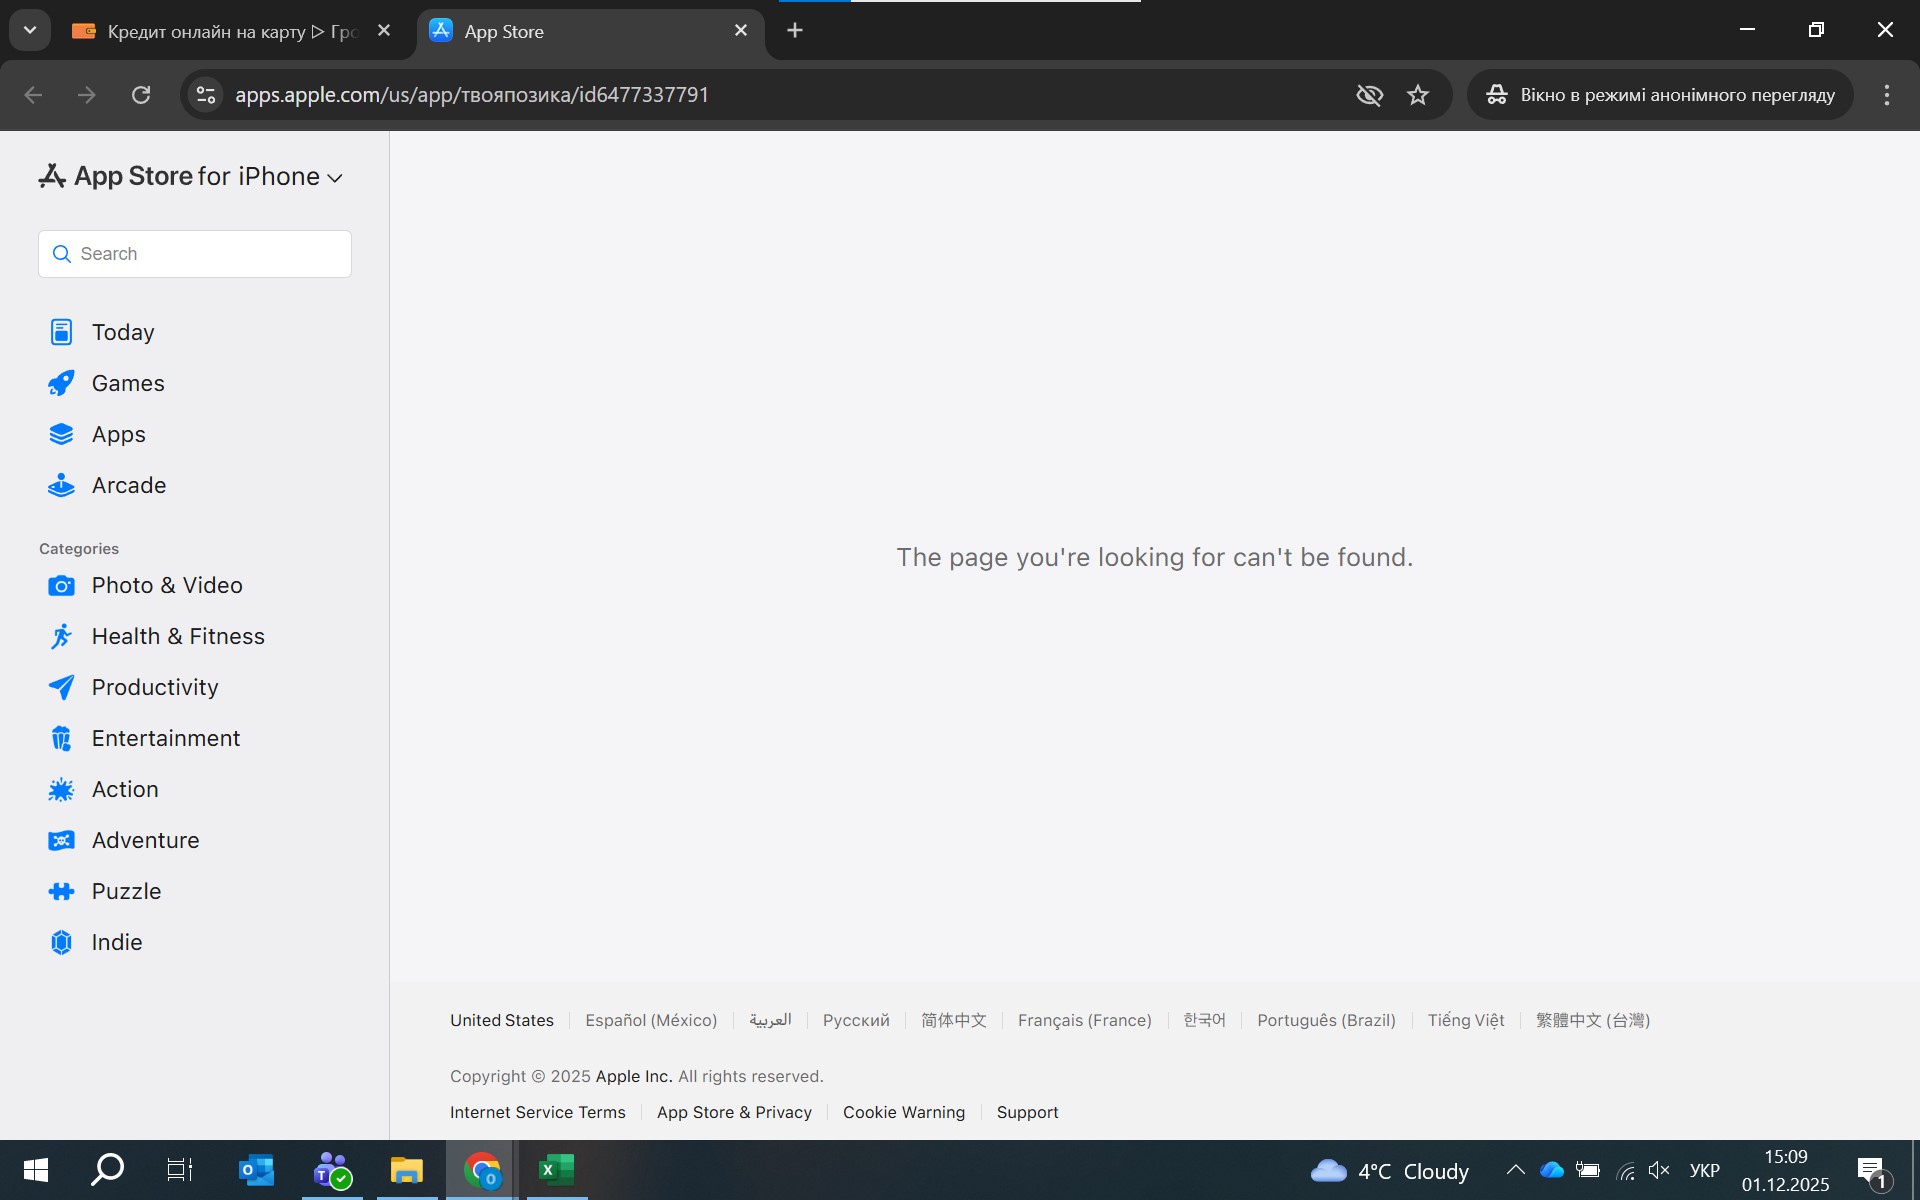Select the Apps layers icon
Screen dimensions: 1920x1200
(61, 434)
